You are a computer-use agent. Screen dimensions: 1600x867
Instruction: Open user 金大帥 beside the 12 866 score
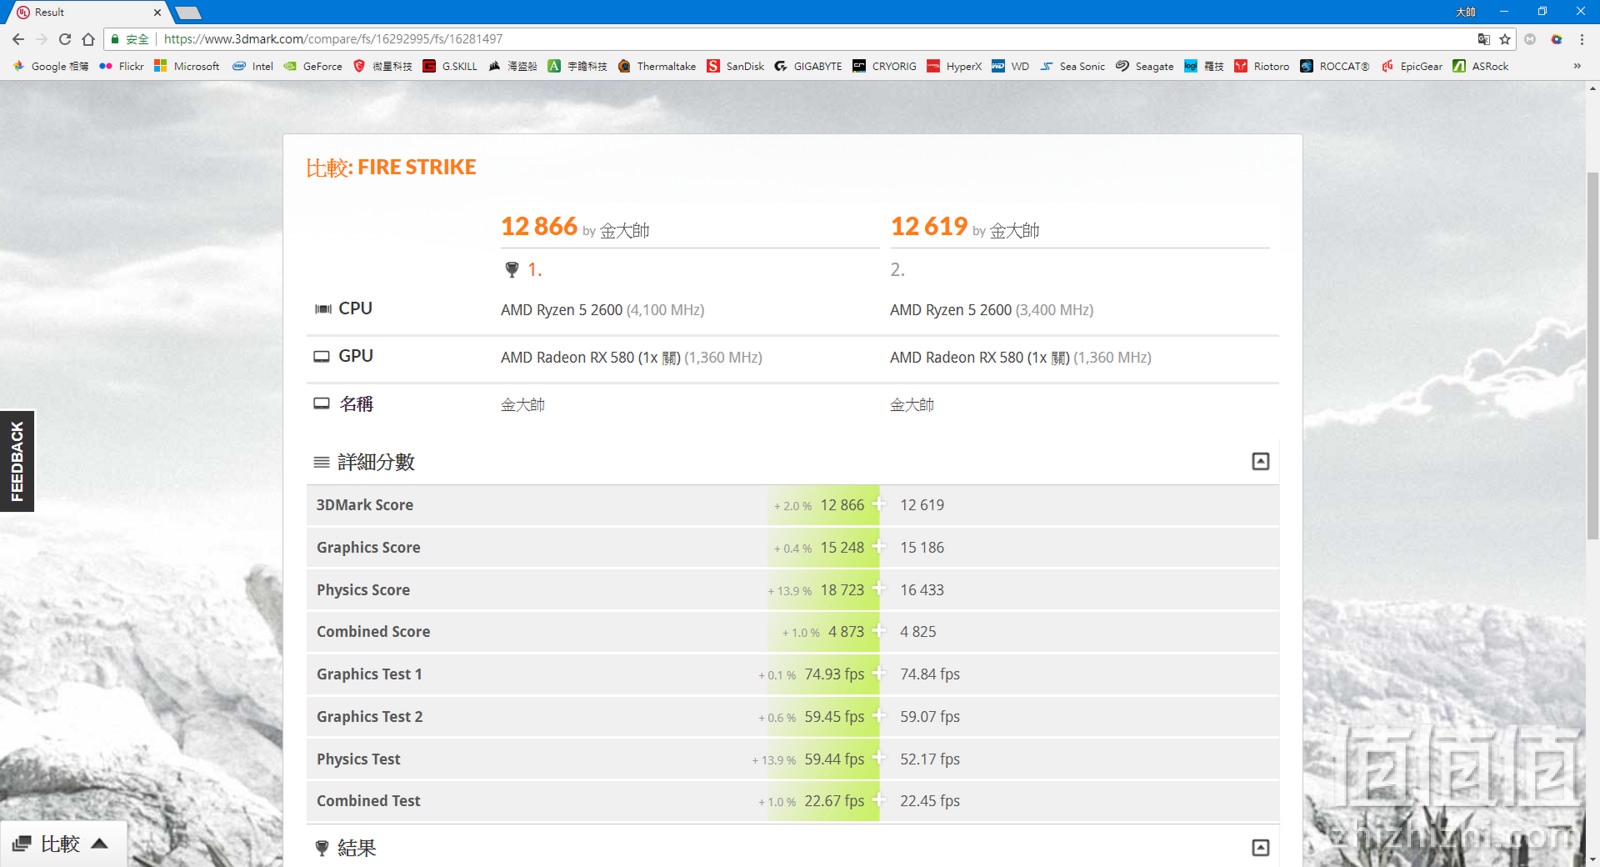point(624,231)
